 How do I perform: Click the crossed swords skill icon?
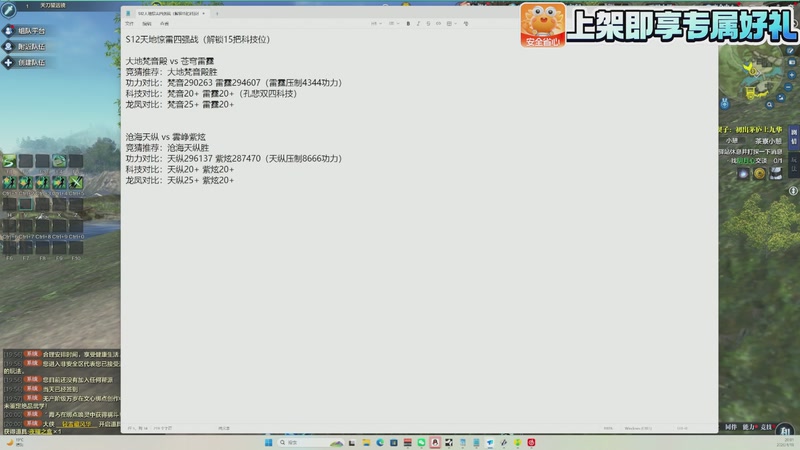pos(76,182)
